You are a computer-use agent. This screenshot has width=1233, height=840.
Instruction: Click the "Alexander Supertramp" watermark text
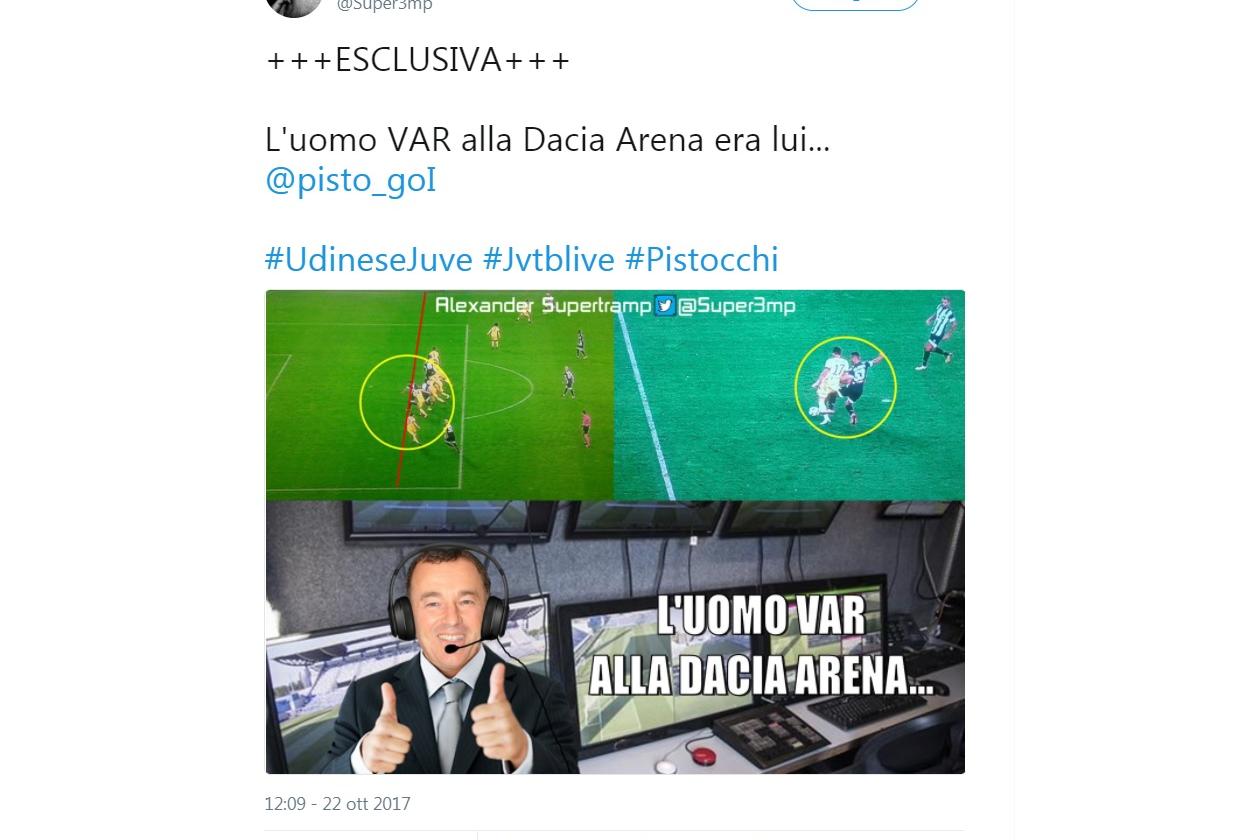point(542,306)
